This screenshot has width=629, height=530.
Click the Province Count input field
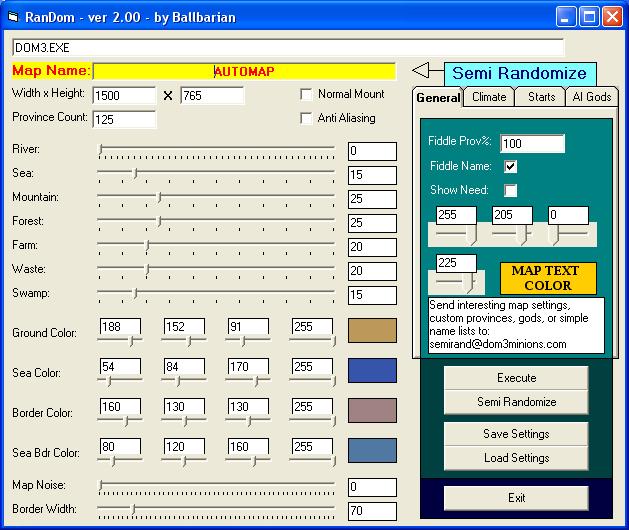[124, 119]
